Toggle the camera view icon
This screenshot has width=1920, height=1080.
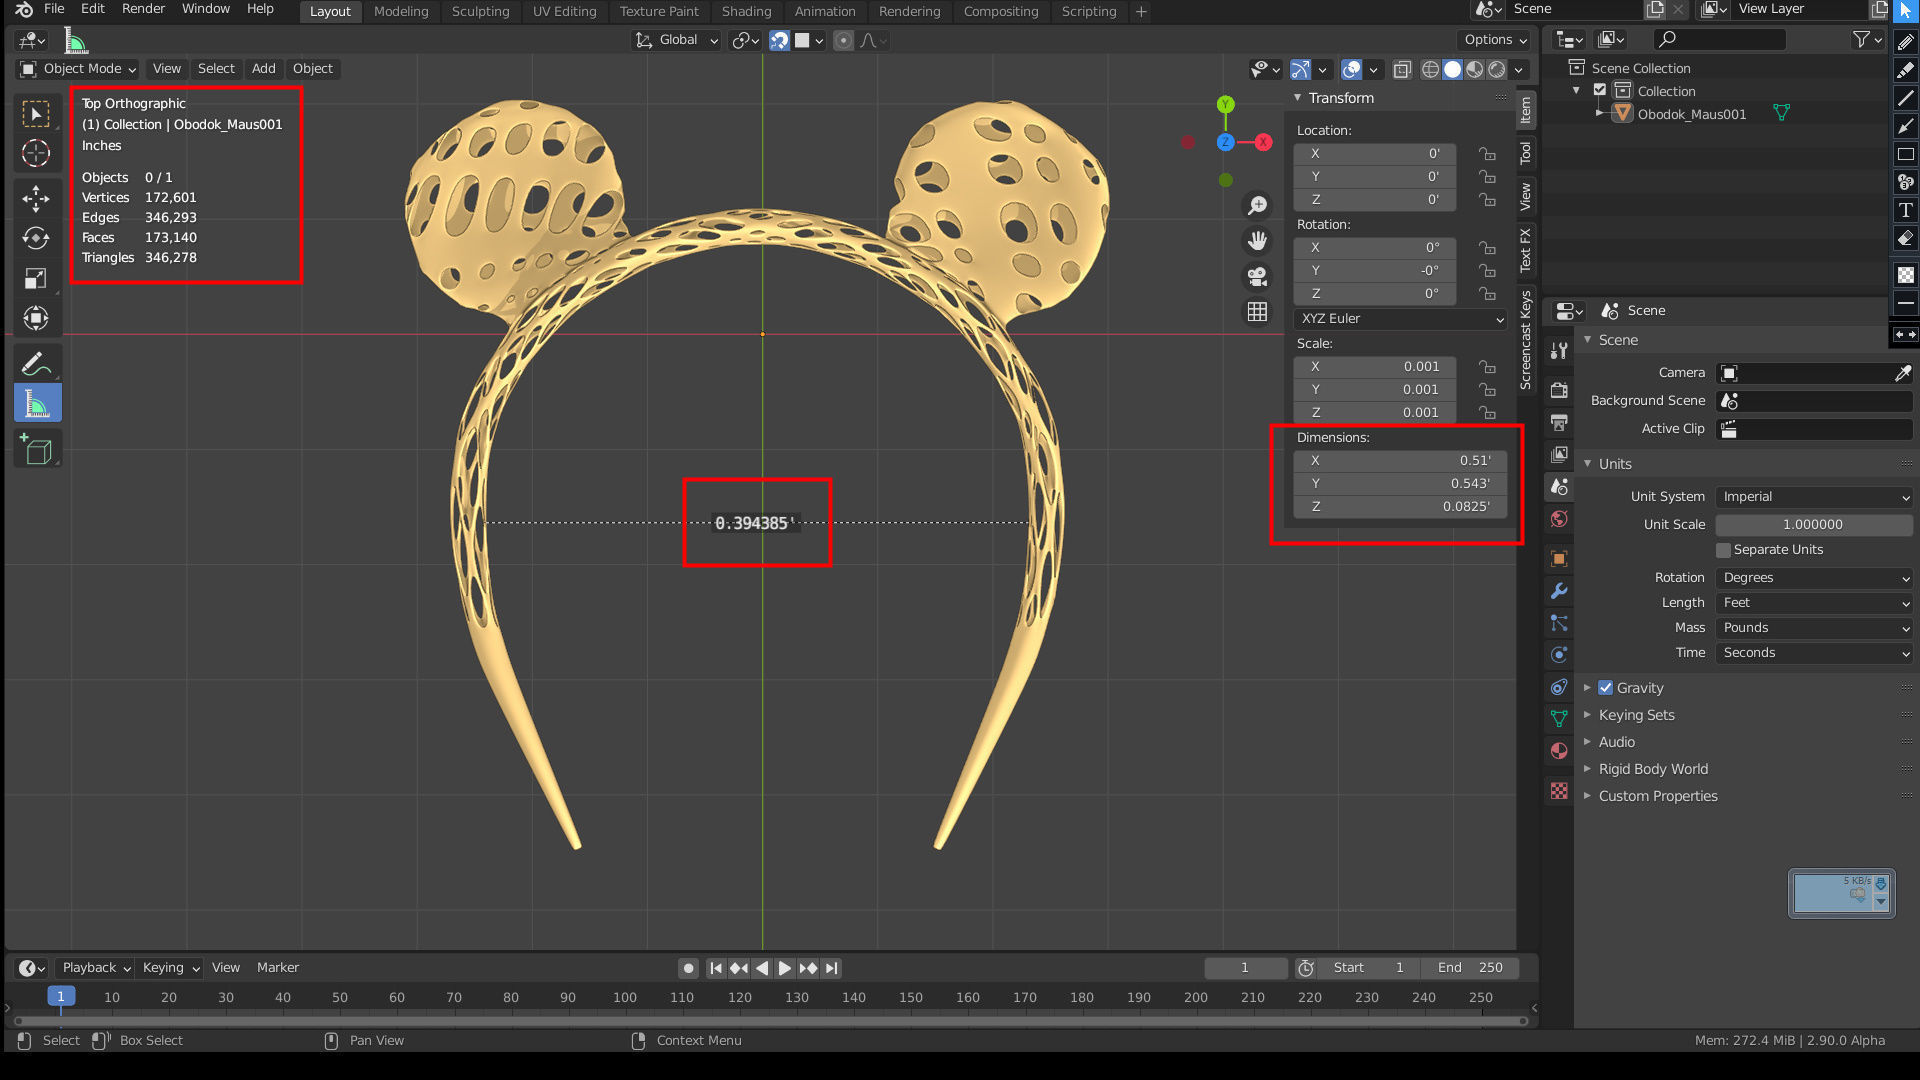tap(1257, 276)
